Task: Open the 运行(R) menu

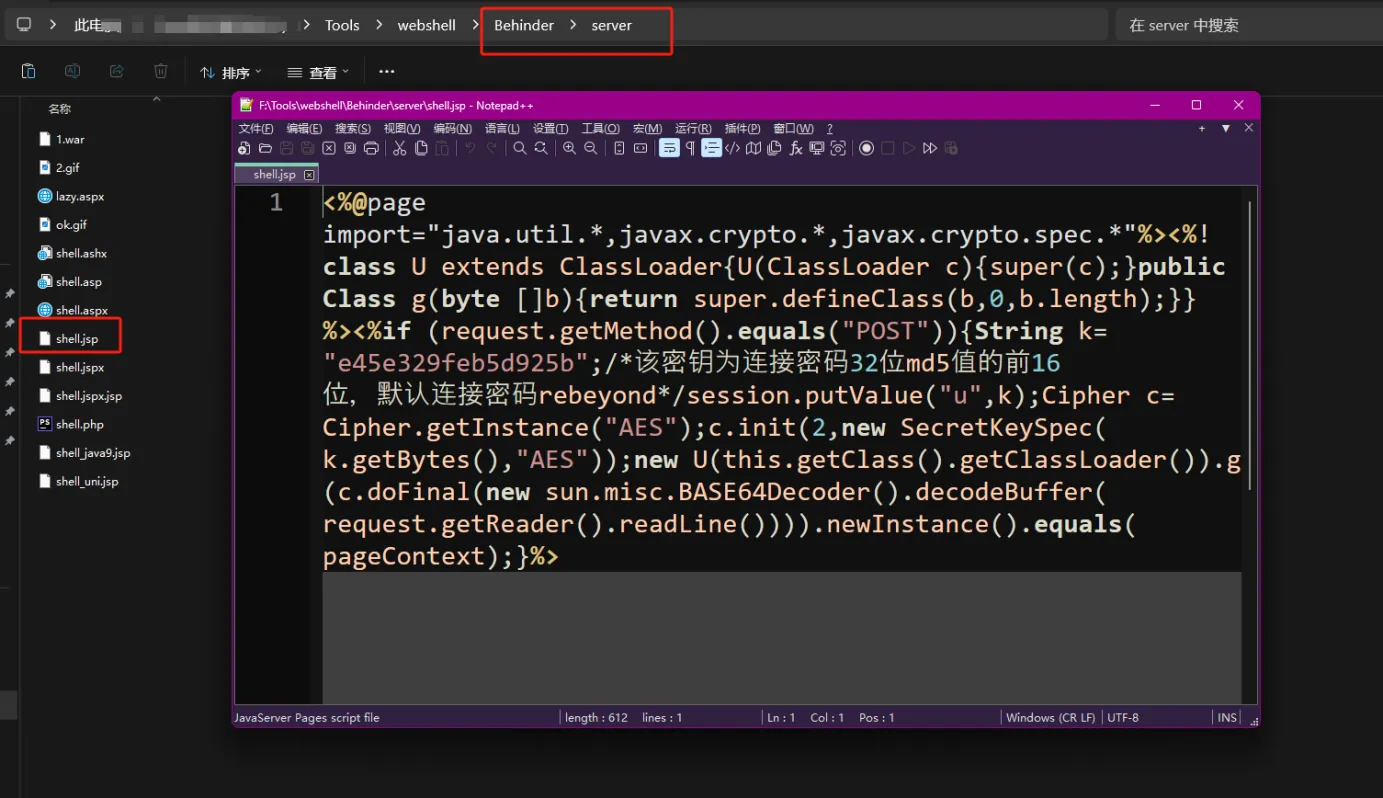Action: point(693,128)
